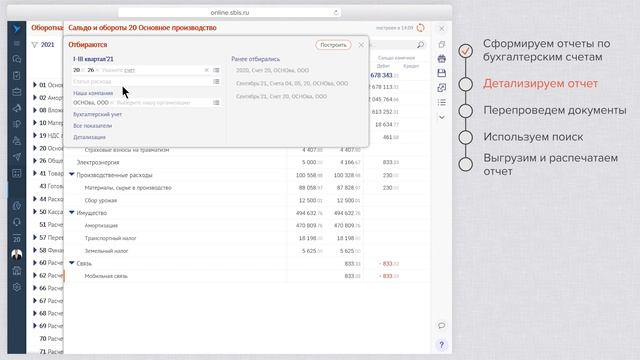Click the magnifier search icon
The height and width of the screenshot is (360, 640).
[420, 44]
